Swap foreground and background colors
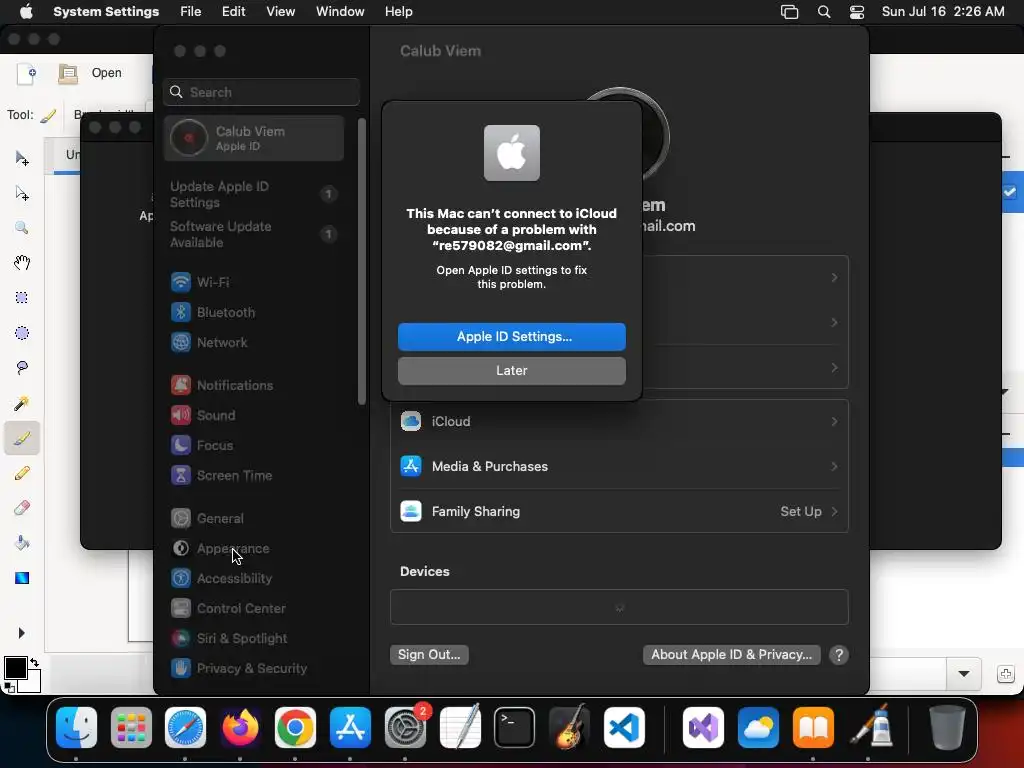1024x768 pixels. pyautogui.click(x=35, y=662)
